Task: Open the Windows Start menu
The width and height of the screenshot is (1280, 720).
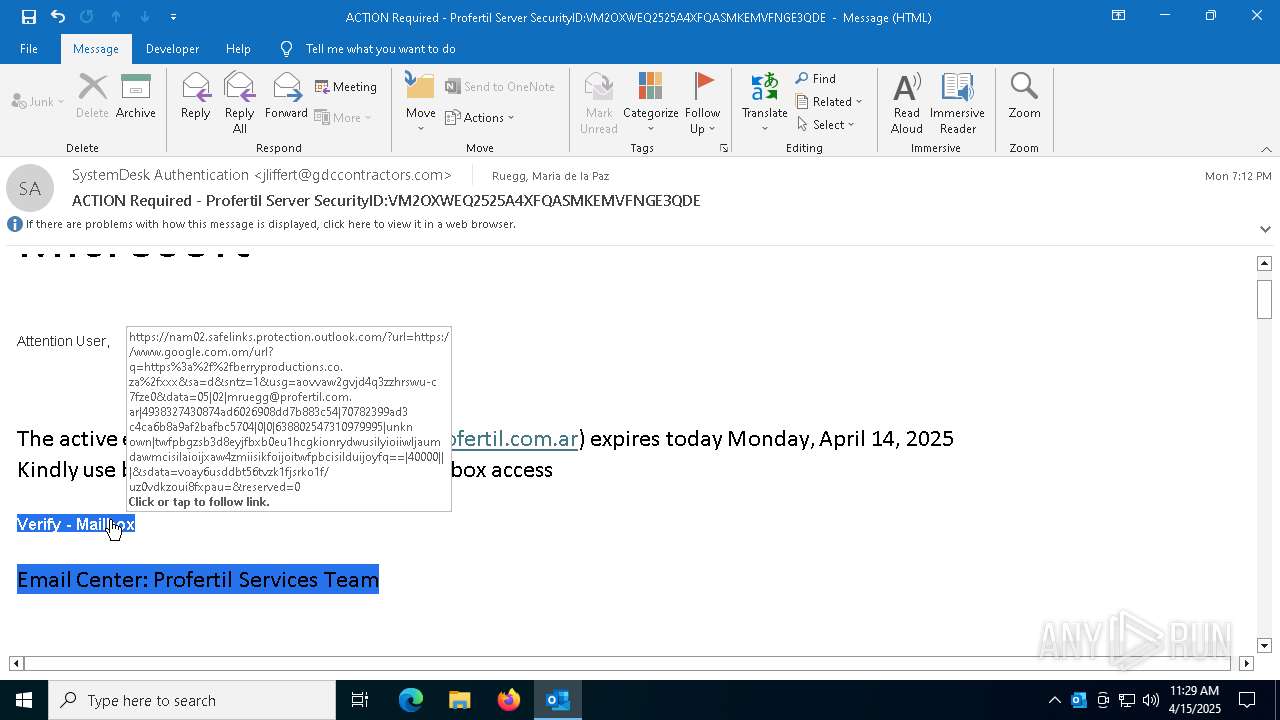Action: tap(24, 700)
